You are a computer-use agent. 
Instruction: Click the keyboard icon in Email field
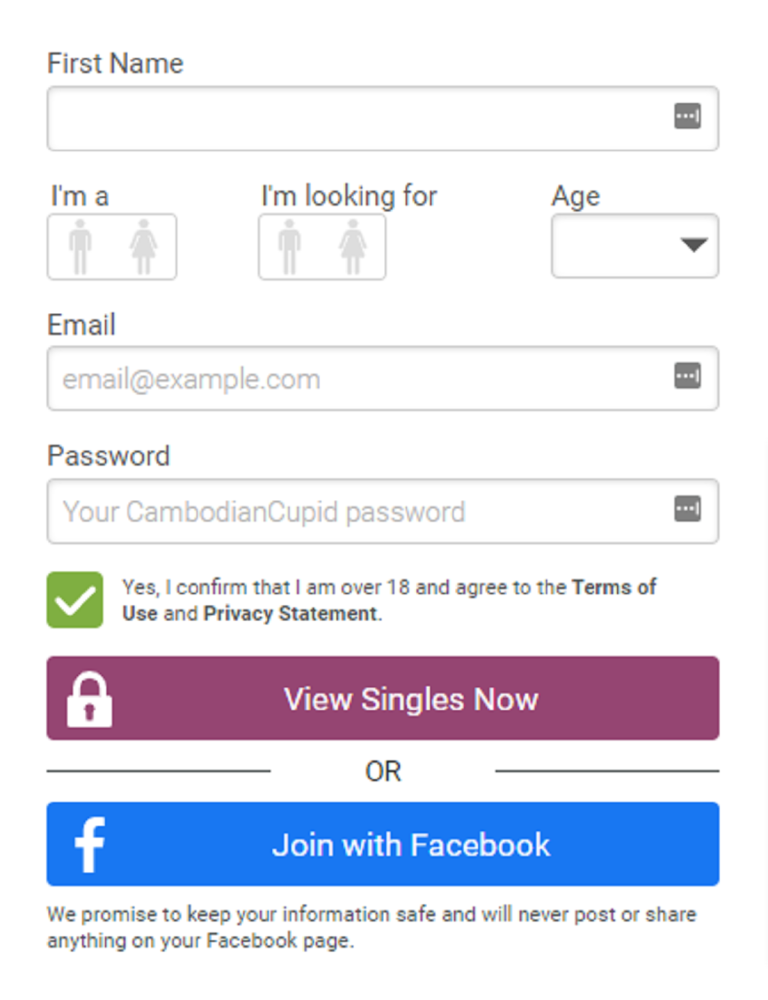click(x=687, y=375)
